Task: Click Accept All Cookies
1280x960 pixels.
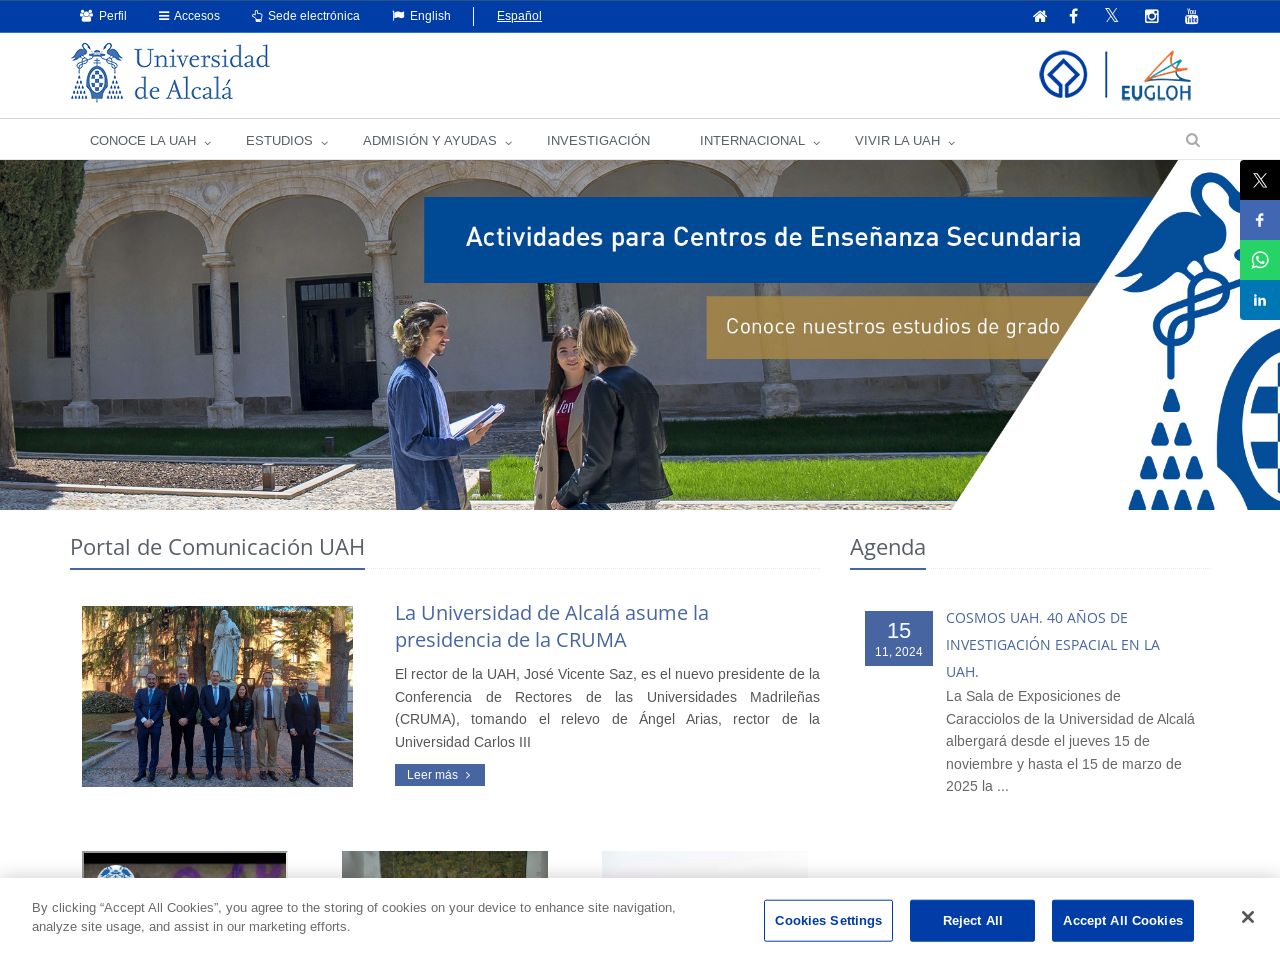Action: (x=1123, y=921)
